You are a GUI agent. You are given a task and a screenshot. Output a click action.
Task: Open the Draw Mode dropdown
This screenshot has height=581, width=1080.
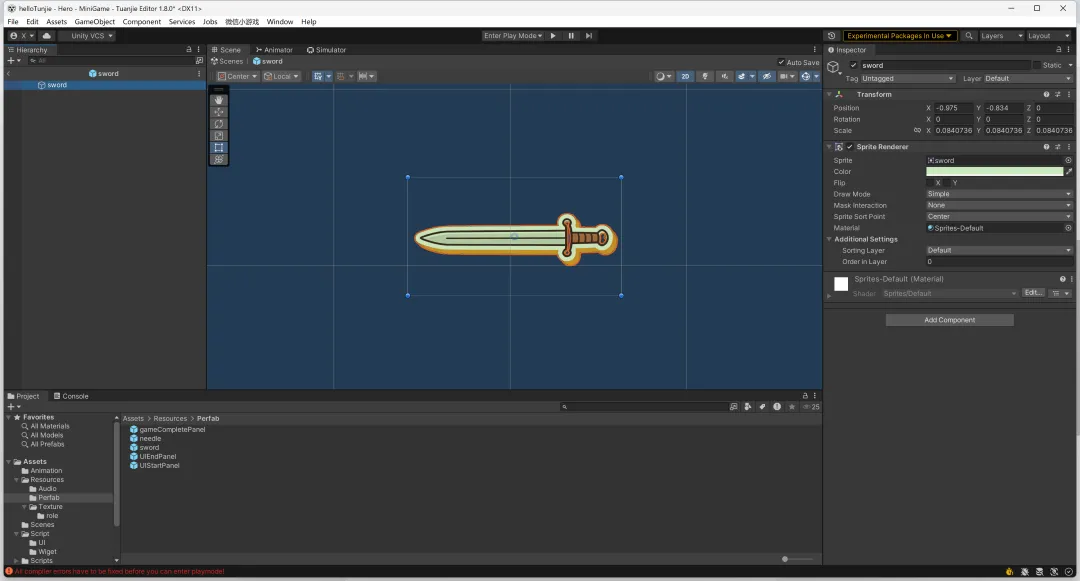[x=998, y=194]
